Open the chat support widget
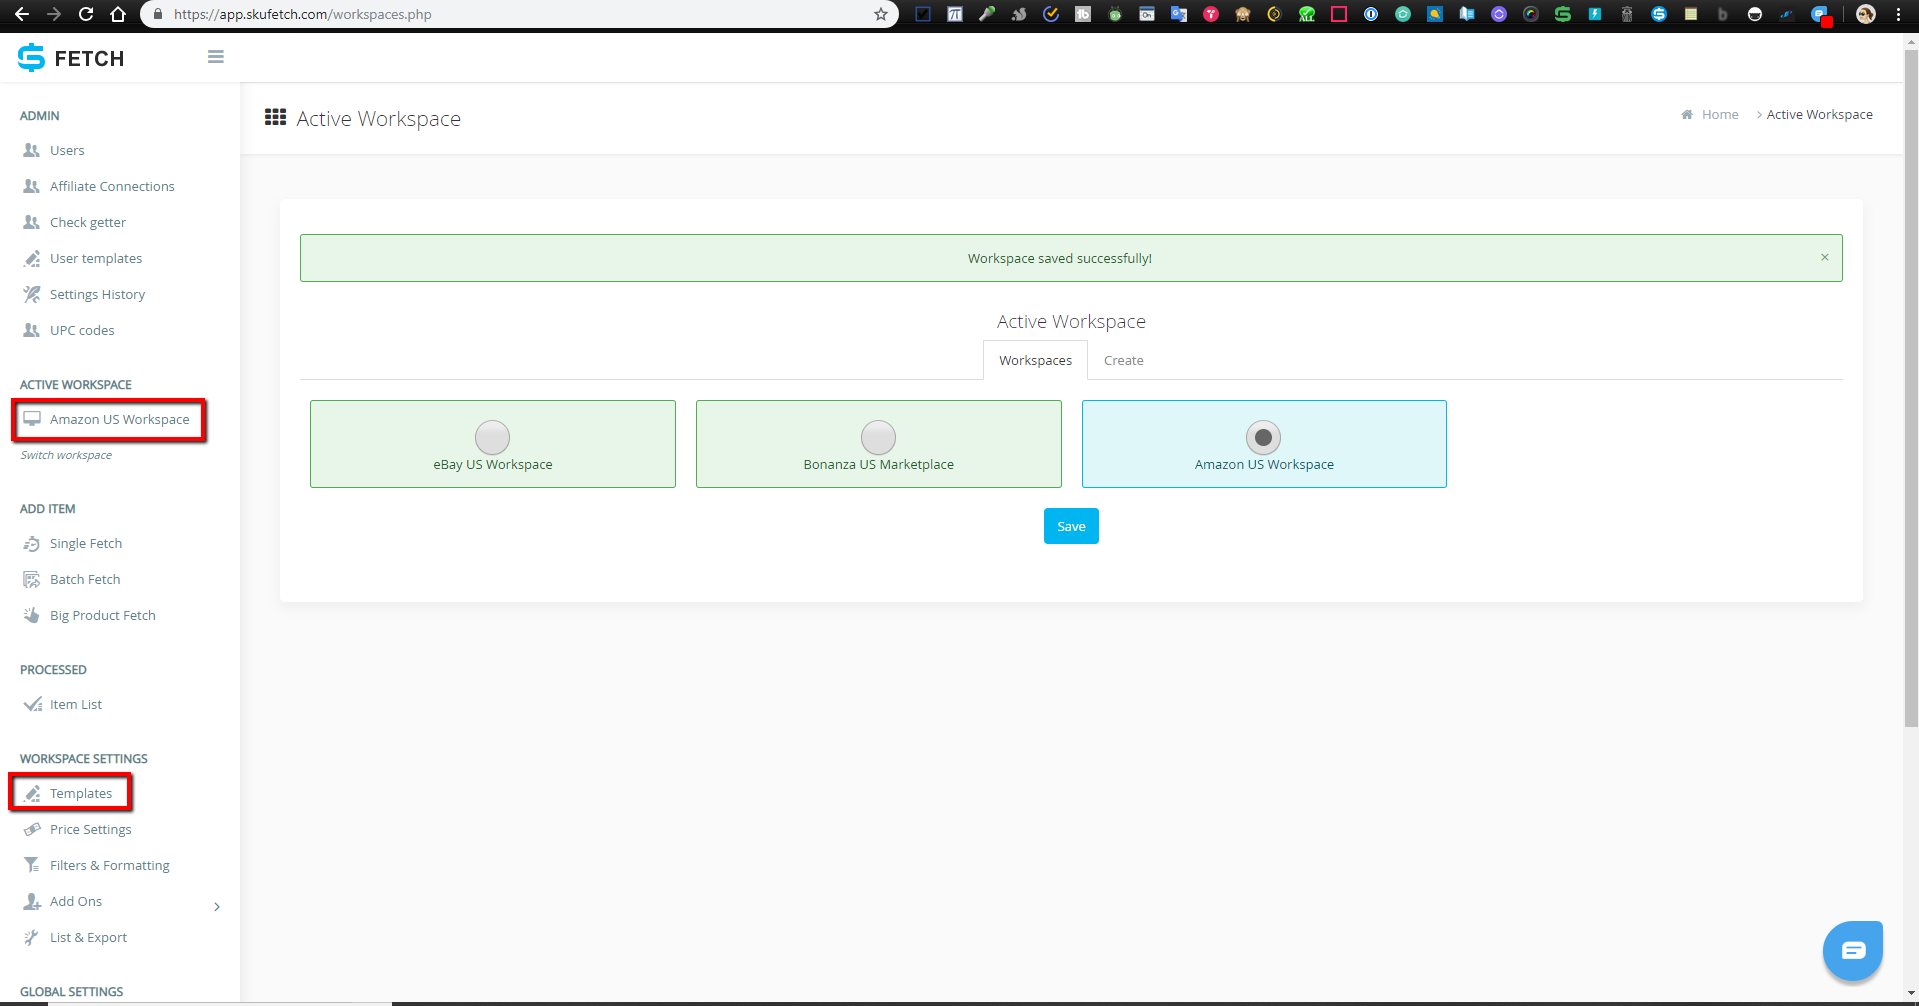The width and height of the screenshot is (1919, 1006). tap(1852, 950)
